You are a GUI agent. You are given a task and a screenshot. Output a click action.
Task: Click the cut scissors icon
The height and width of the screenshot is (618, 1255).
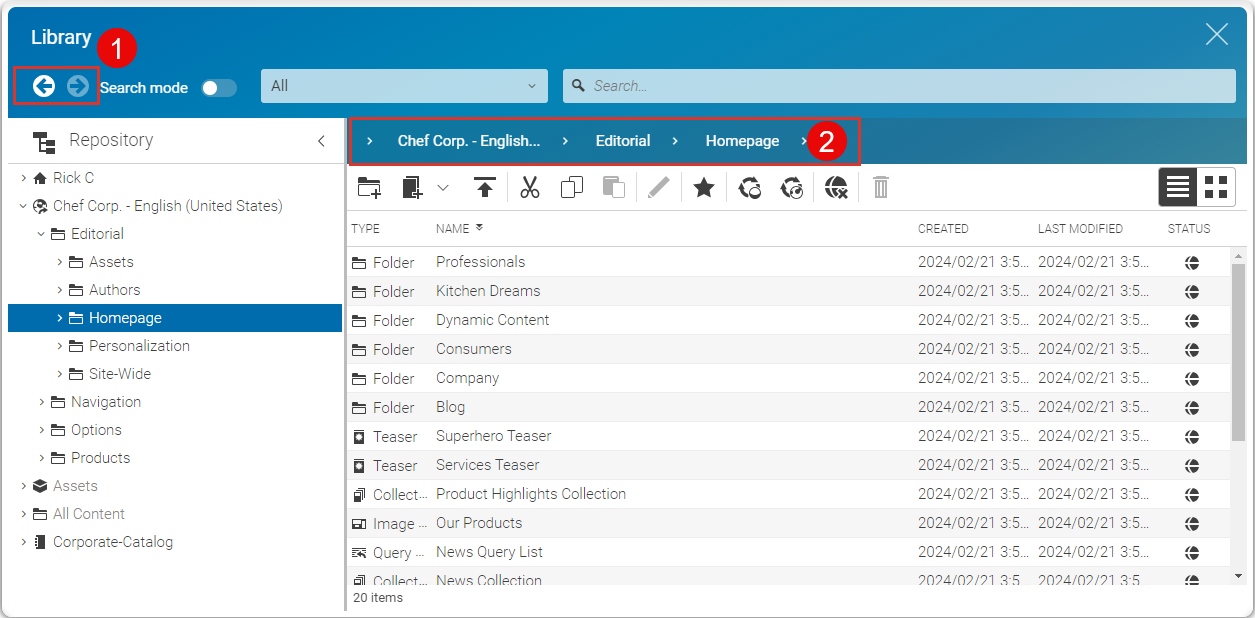(530, 187)
